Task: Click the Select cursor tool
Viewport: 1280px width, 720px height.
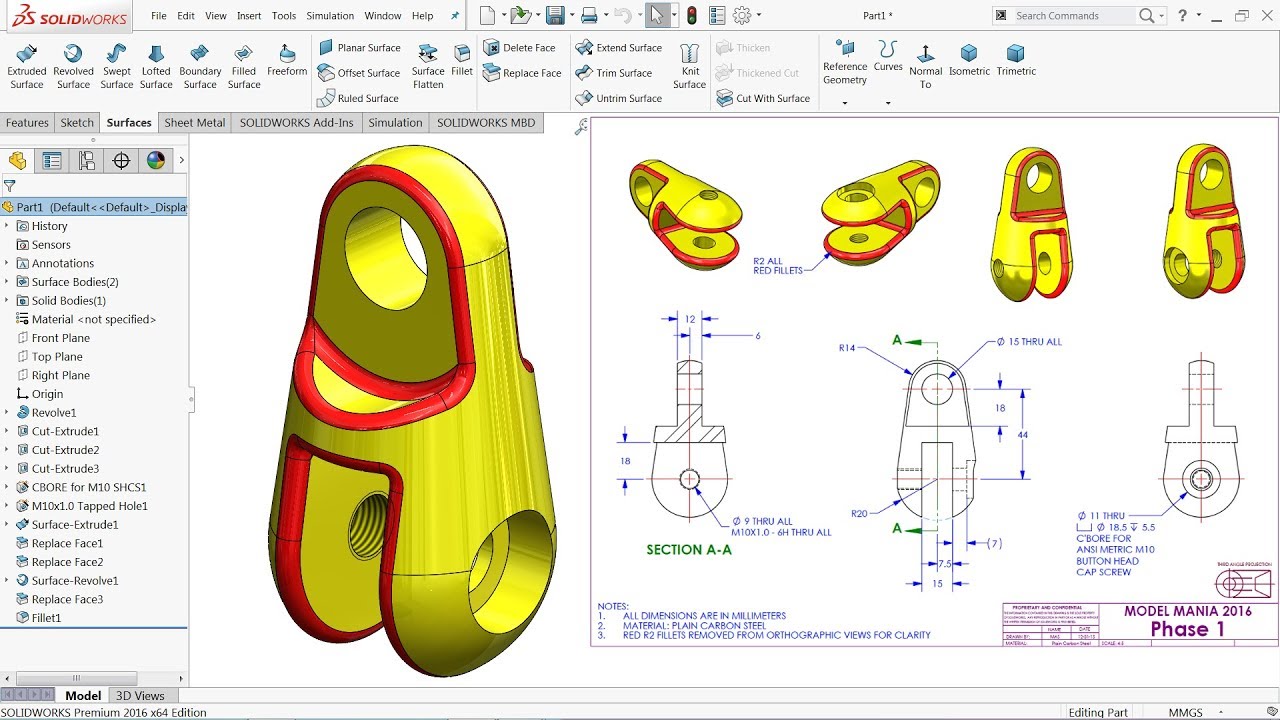Action: point(657,15)
